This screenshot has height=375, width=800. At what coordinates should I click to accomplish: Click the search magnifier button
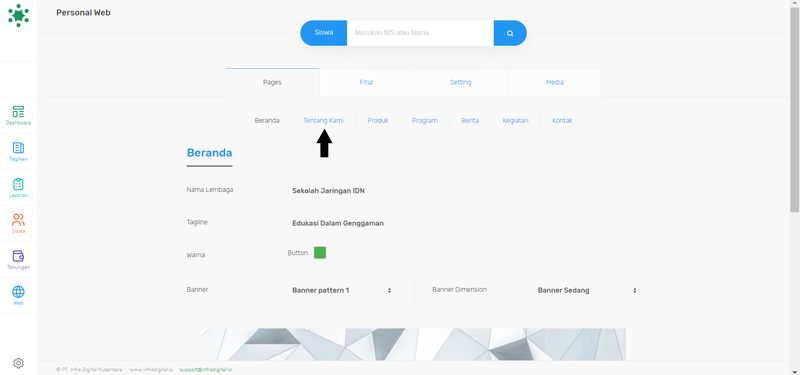(510, 33)
